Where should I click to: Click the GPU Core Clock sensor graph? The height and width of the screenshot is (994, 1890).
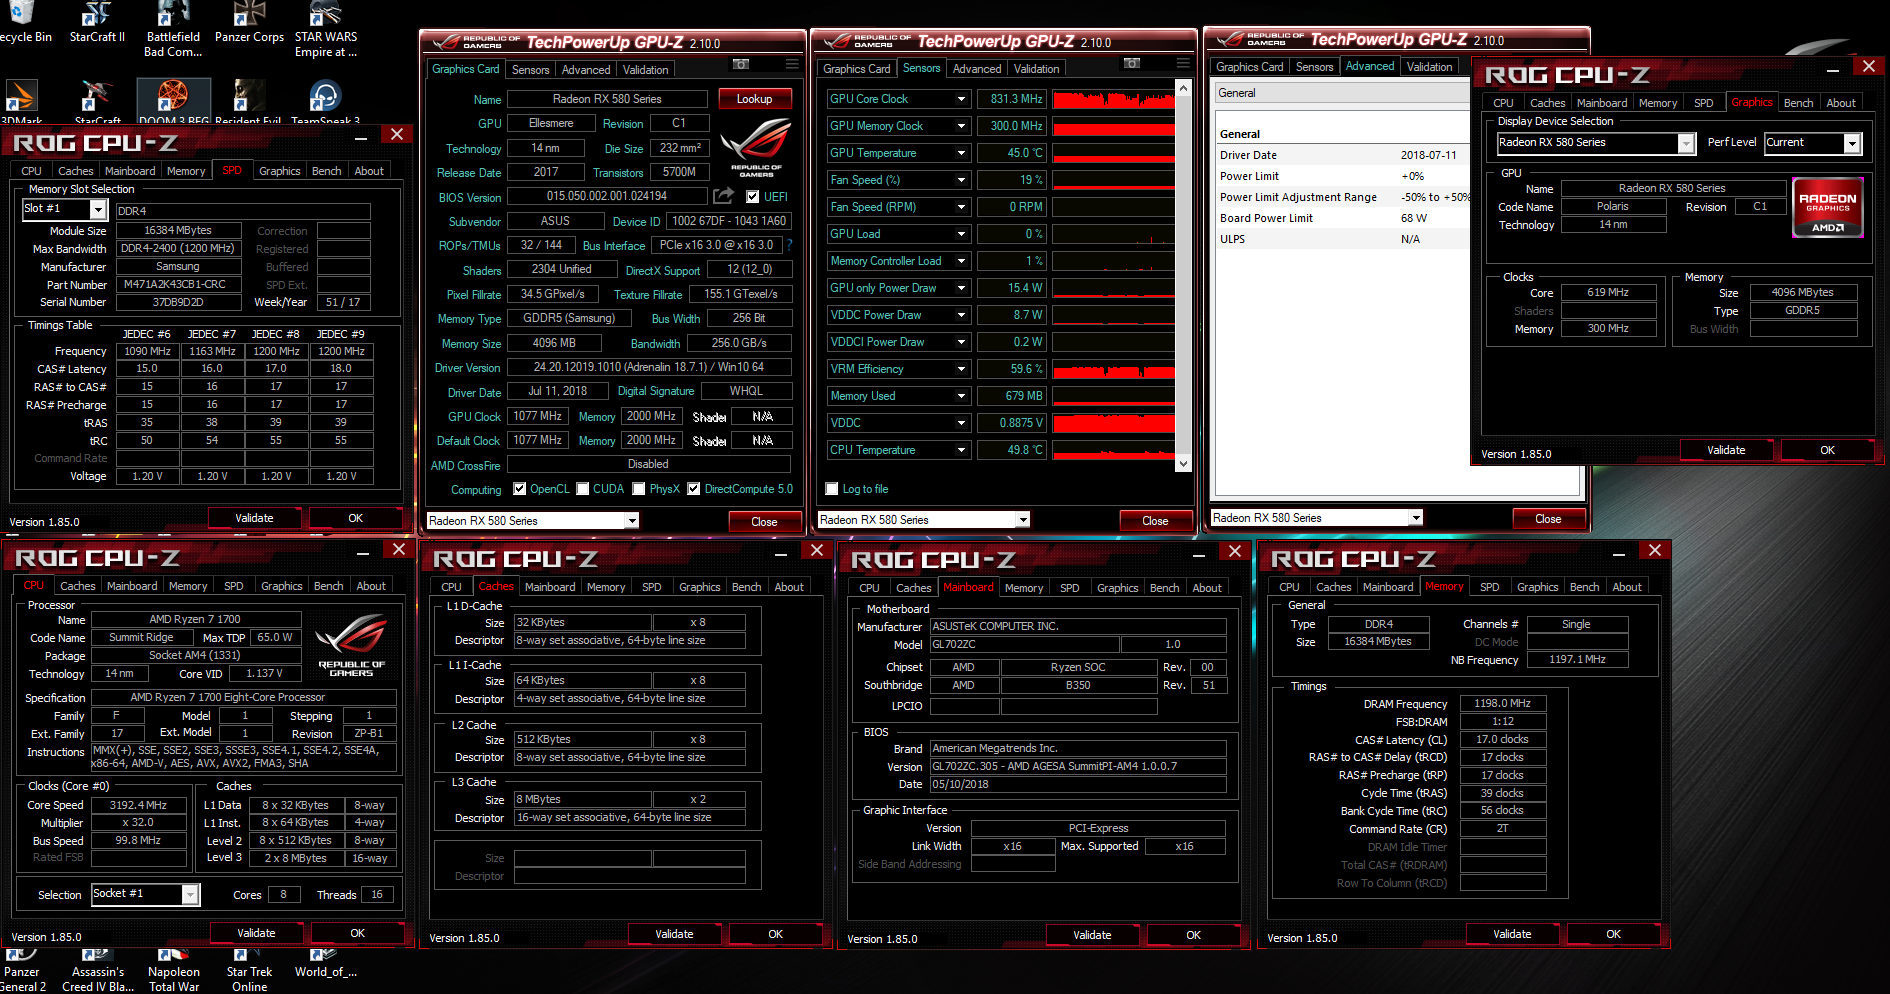[1112, 99]
